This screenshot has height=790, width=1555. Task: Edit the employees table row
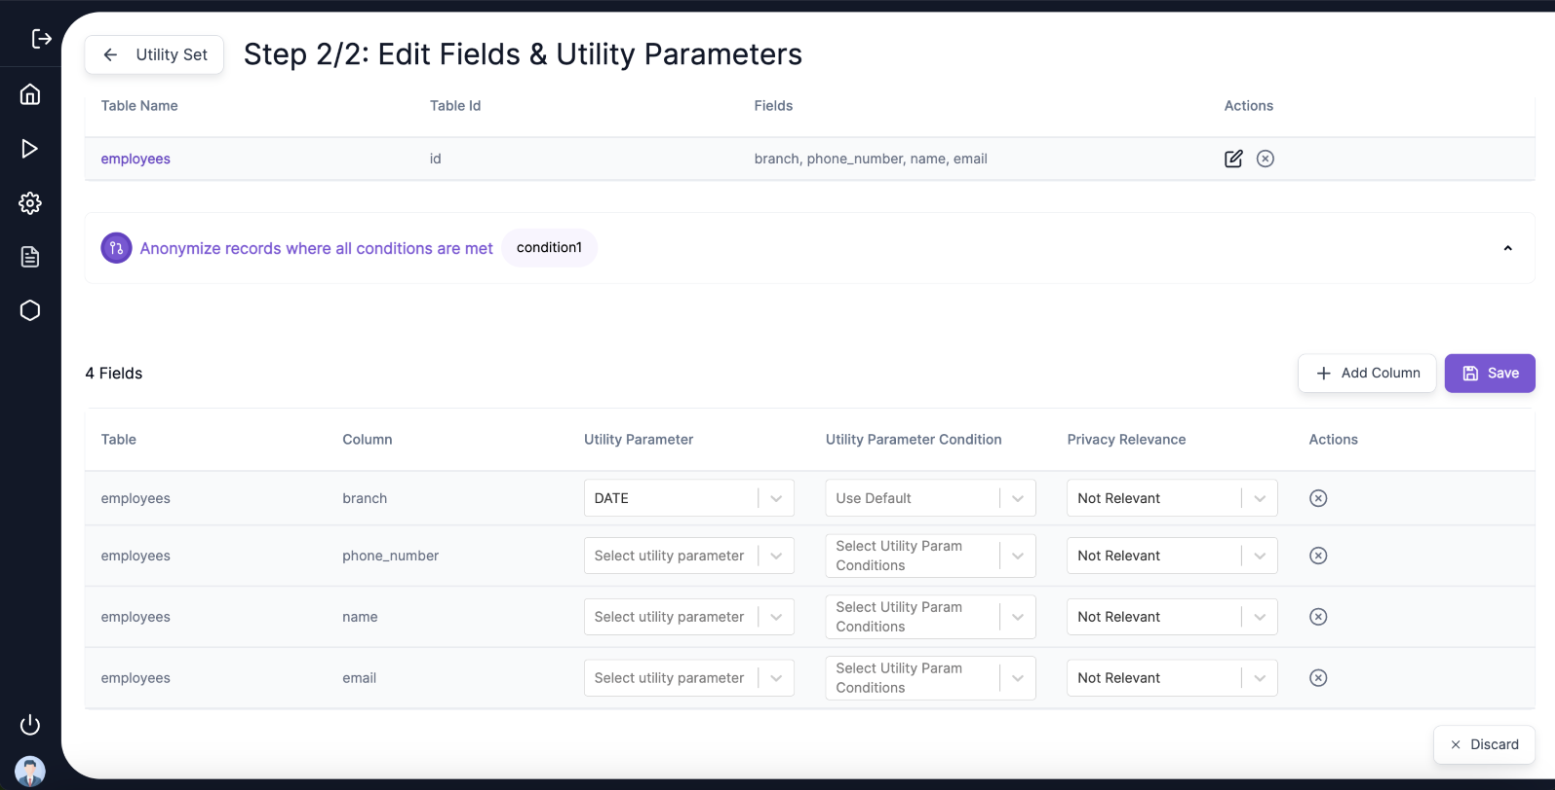pos(1233,159)
